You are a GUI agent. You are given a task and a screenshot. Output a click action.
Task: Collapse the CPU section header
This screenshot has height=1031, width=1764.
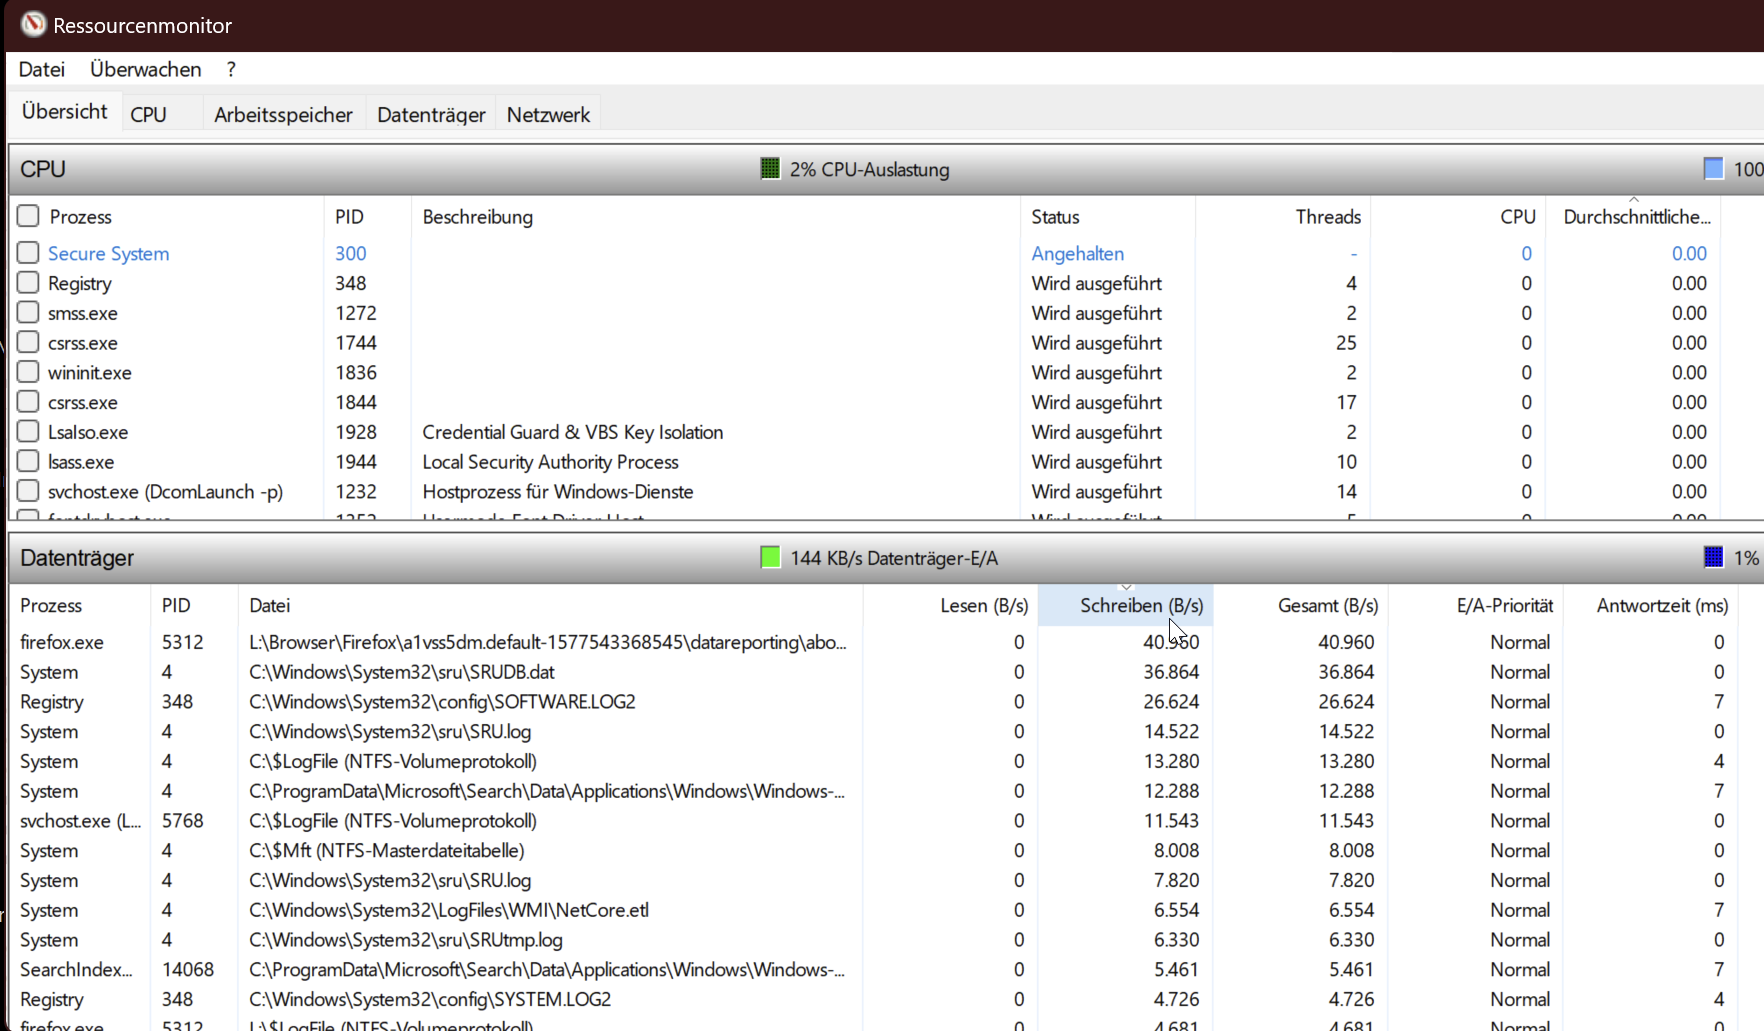tap(886, 169)
